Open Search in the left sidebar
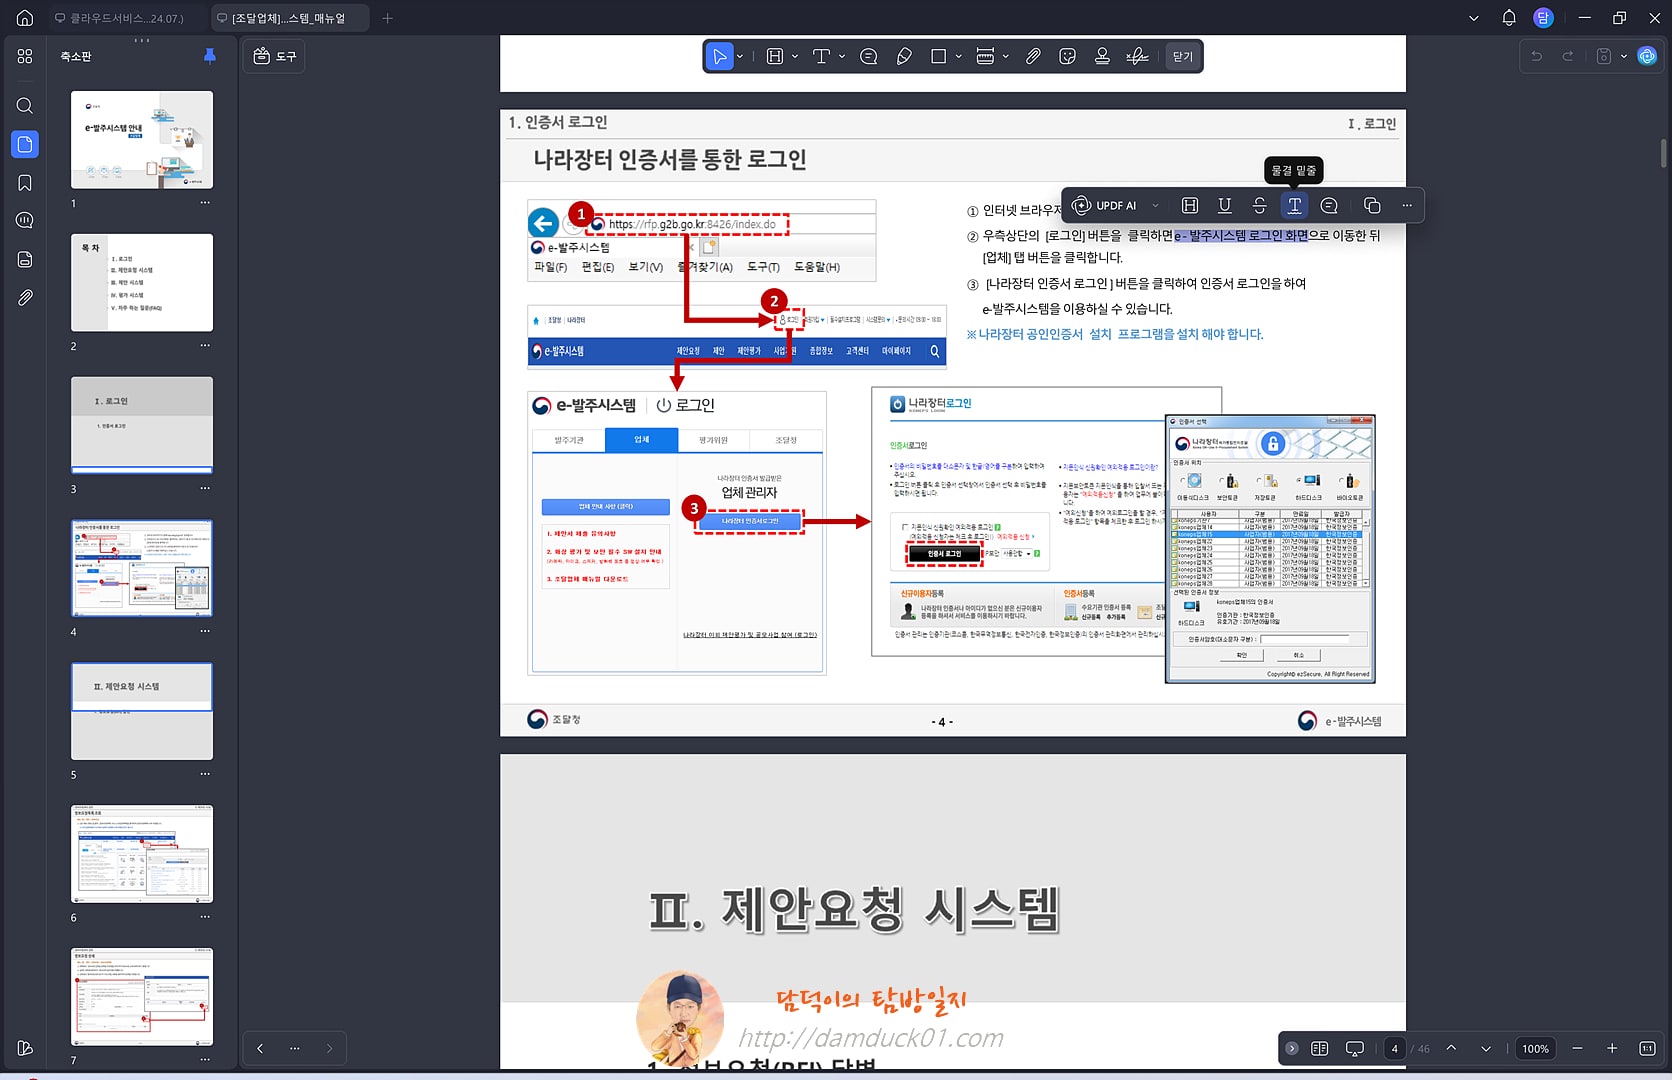The width and height of the screenshot is (1672, 1080). coord(24,106)
